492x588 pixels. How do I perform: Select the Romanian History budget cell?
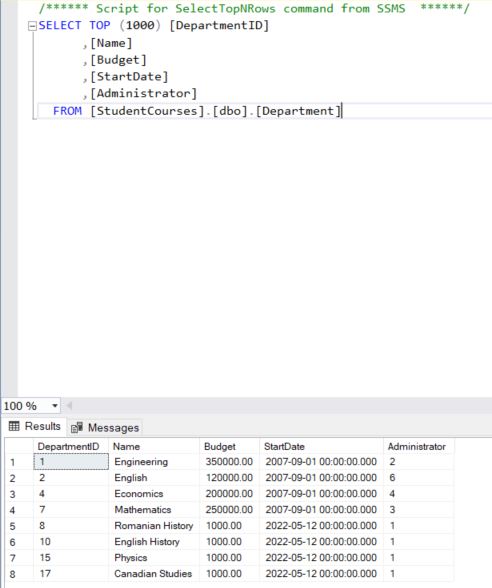pos(230,526)
